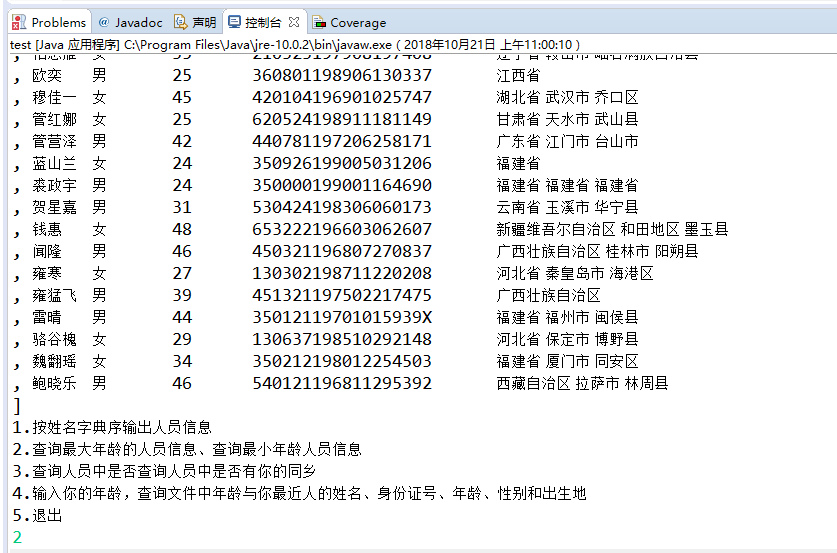Click address 广东省 江门市 台山市
Viewport: 837px width, 553px height.
point(567,141)
